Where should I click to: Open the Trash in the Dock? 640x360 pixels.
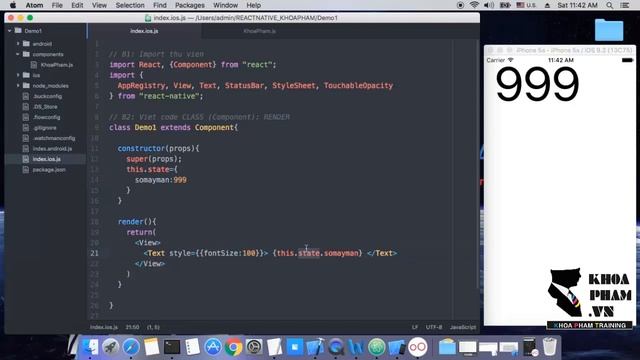549,347
